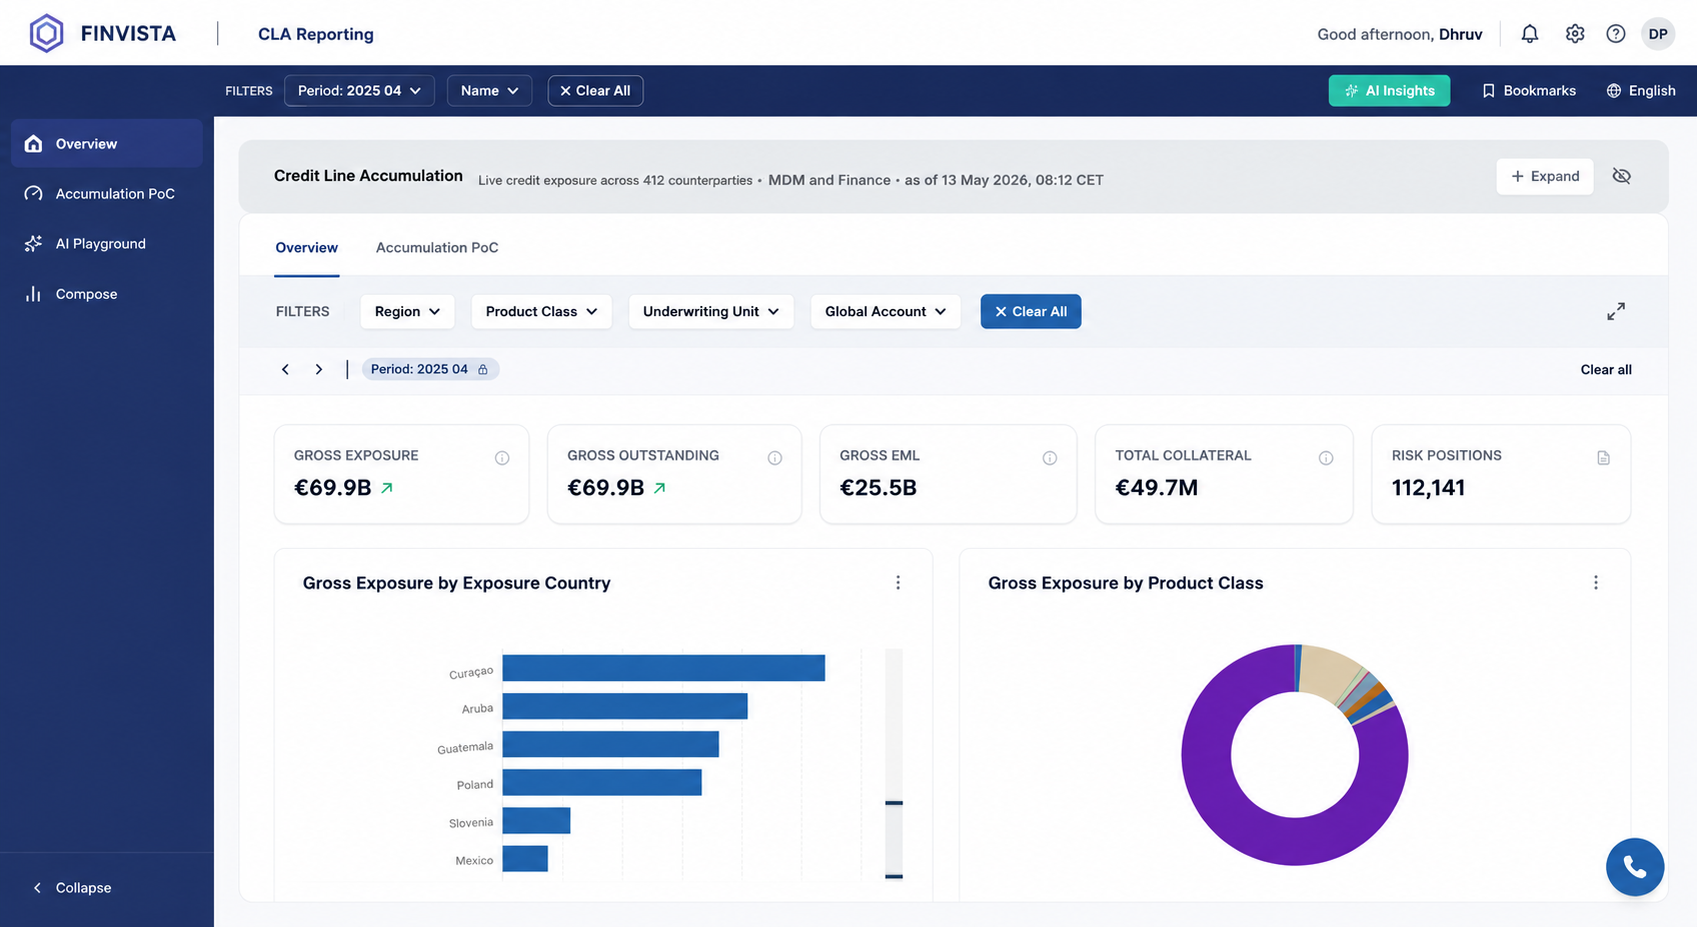The image size is (1697, 927).
Task: Switch to the Accumulation PoC tab
Action: [437, 248]
